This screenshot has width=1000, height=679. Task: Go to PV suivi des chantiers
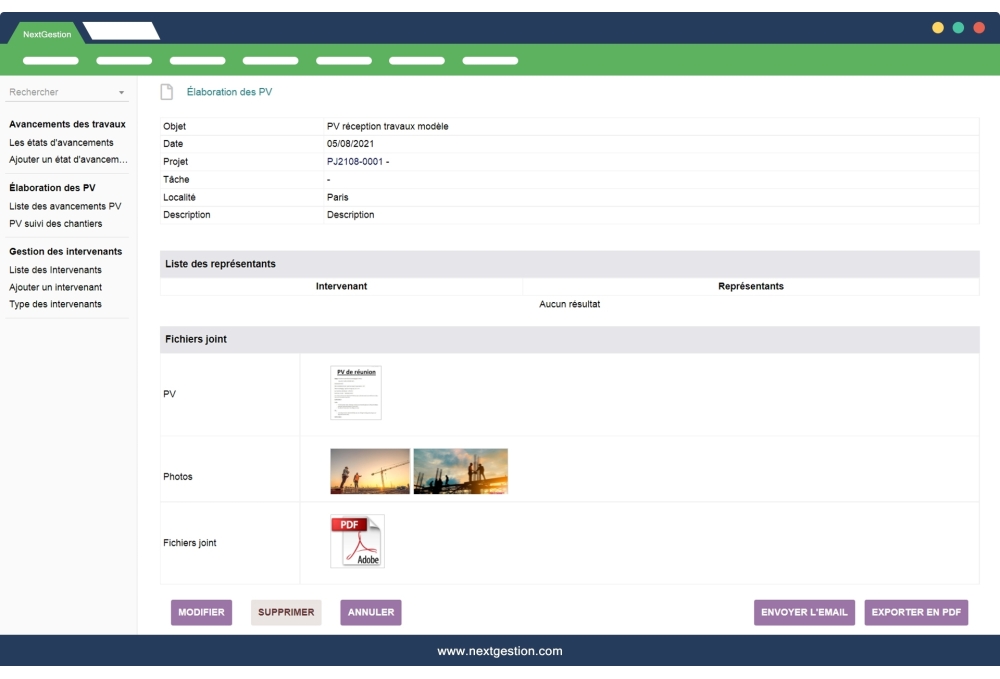click(56, 223)
